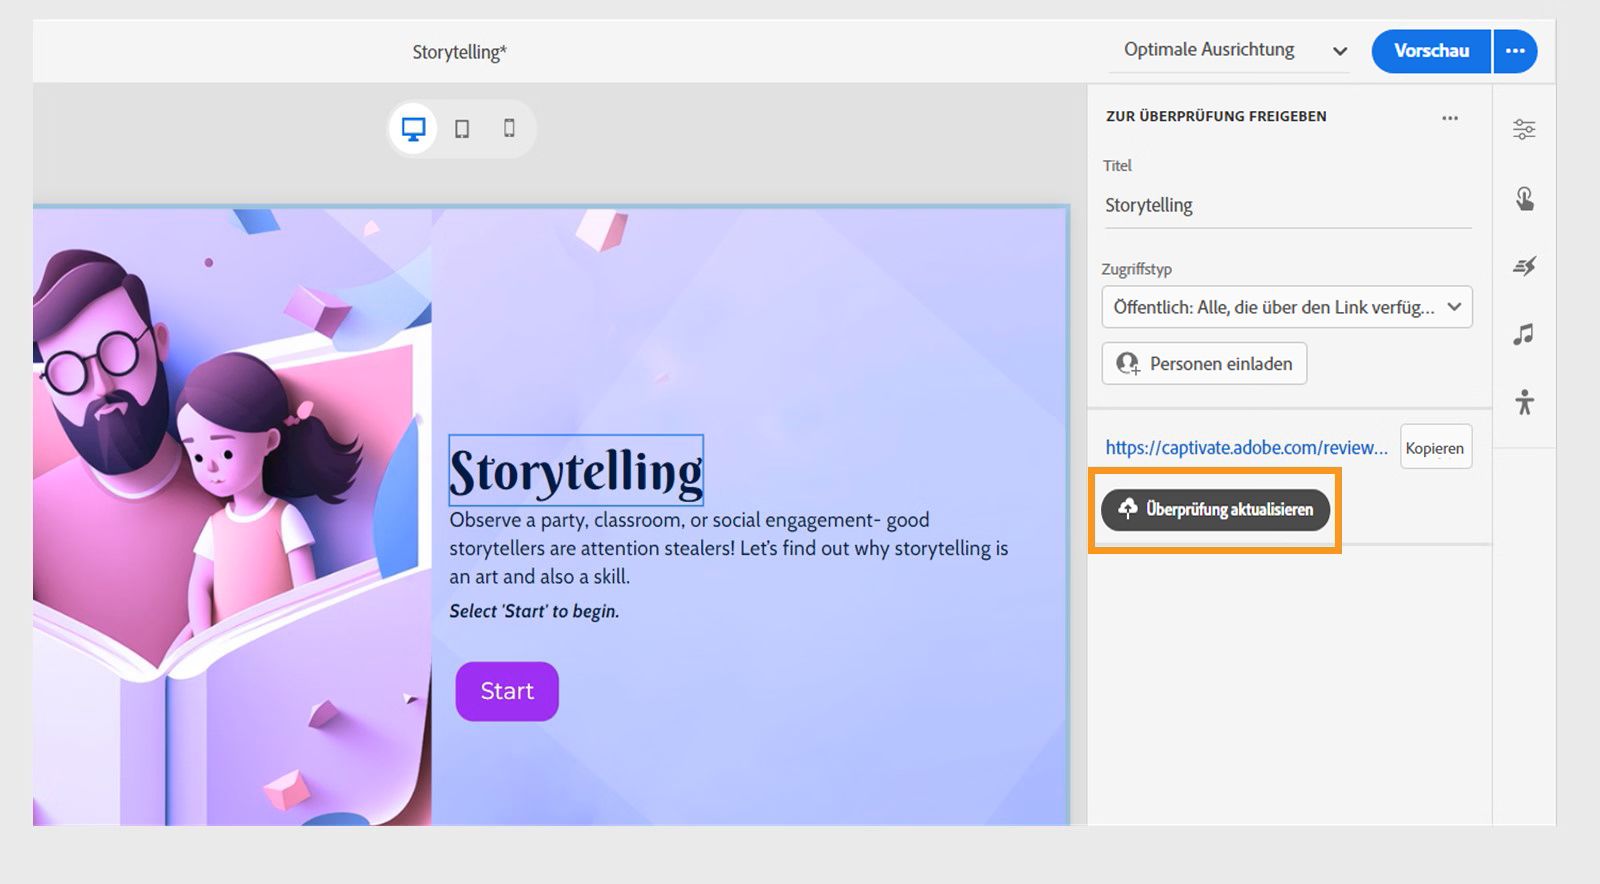Click the Personen einladen button
Image resolution: width=1600 pixels, height=884 pixels.
point(1204,363)
